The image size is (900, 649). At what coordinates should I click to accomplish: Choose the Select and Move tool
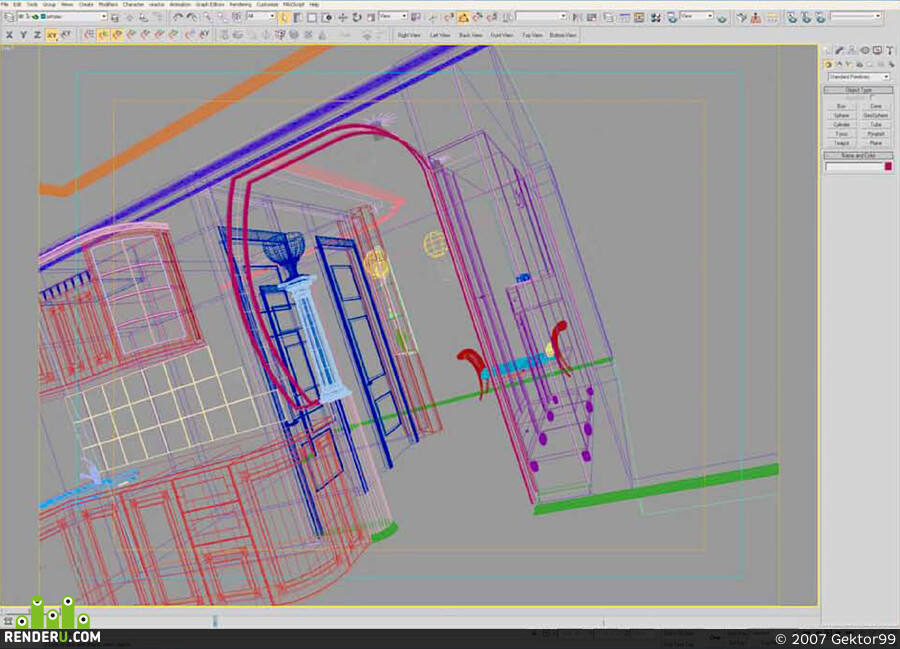343,18
